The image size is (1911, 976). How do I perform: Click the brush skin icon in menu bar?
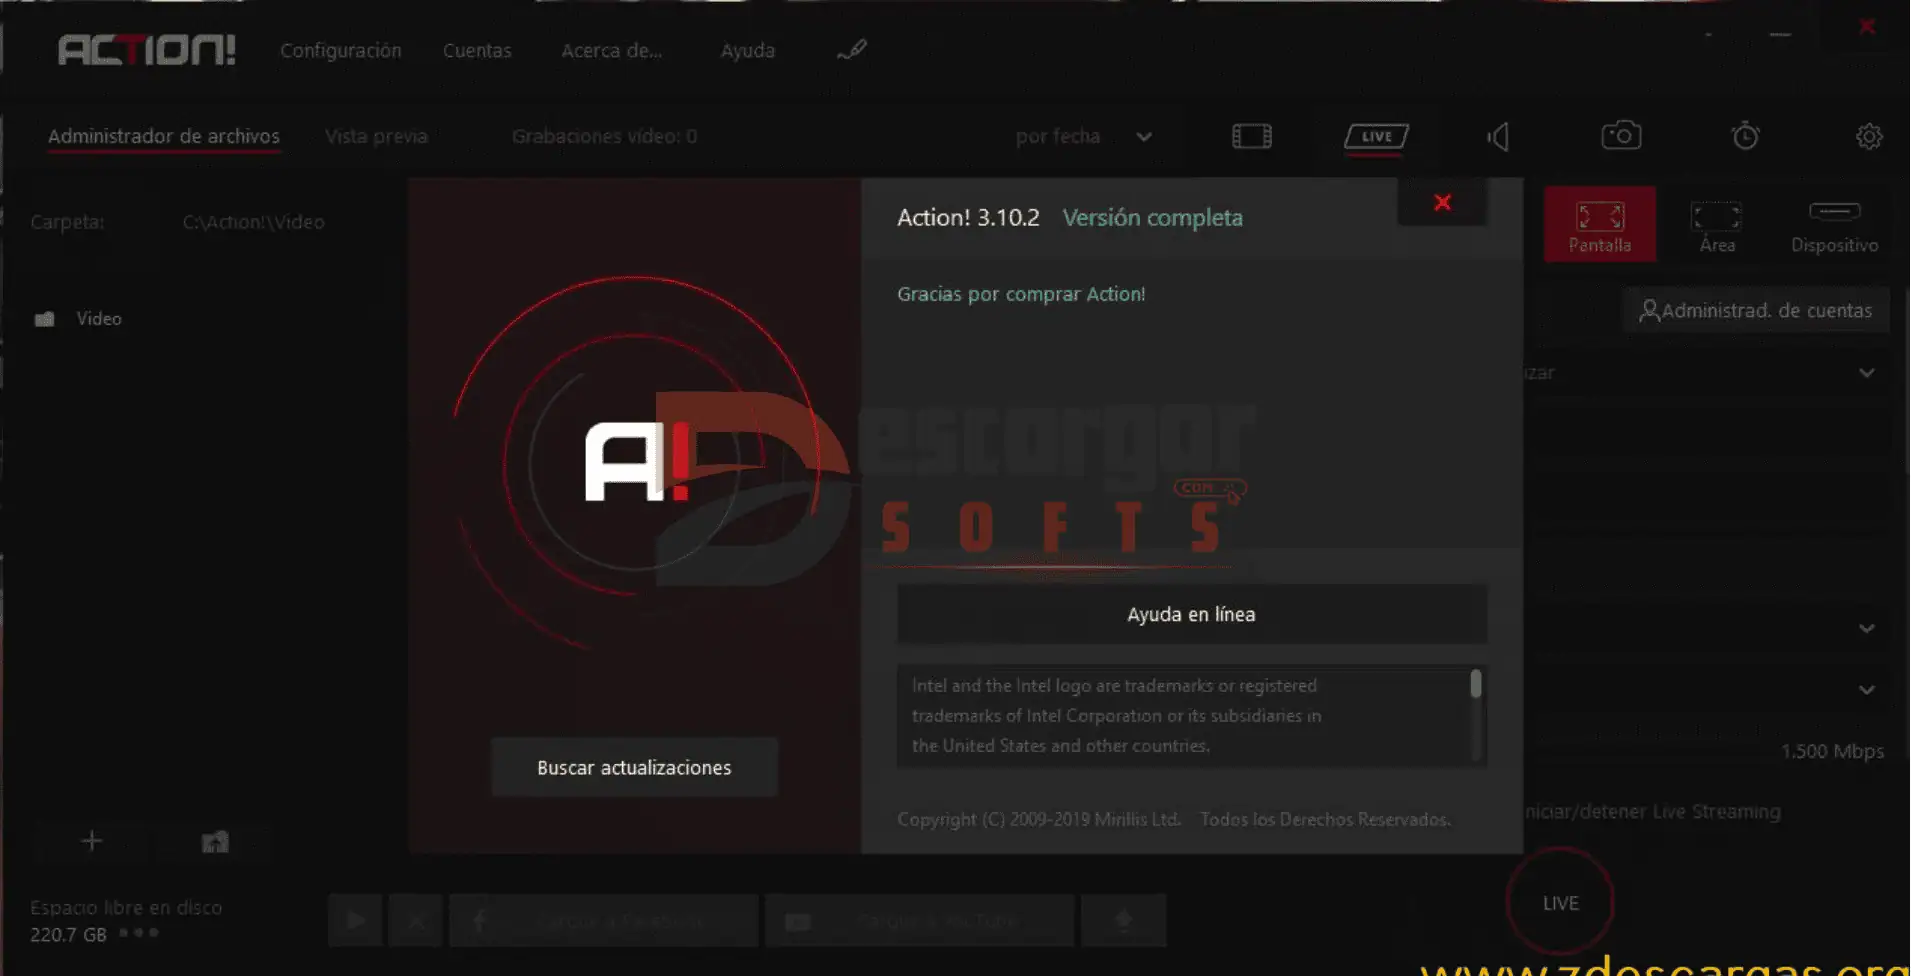click(851, 49)
